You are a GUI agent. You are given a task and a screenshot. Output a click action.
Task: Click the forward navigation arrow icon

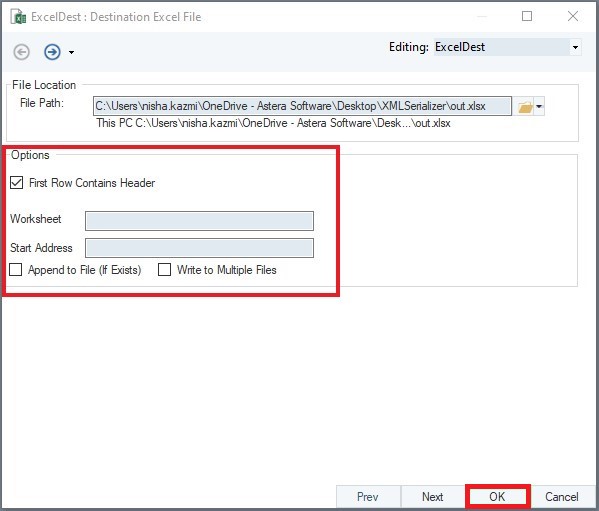pyautogui.click(x=52, y=52)
